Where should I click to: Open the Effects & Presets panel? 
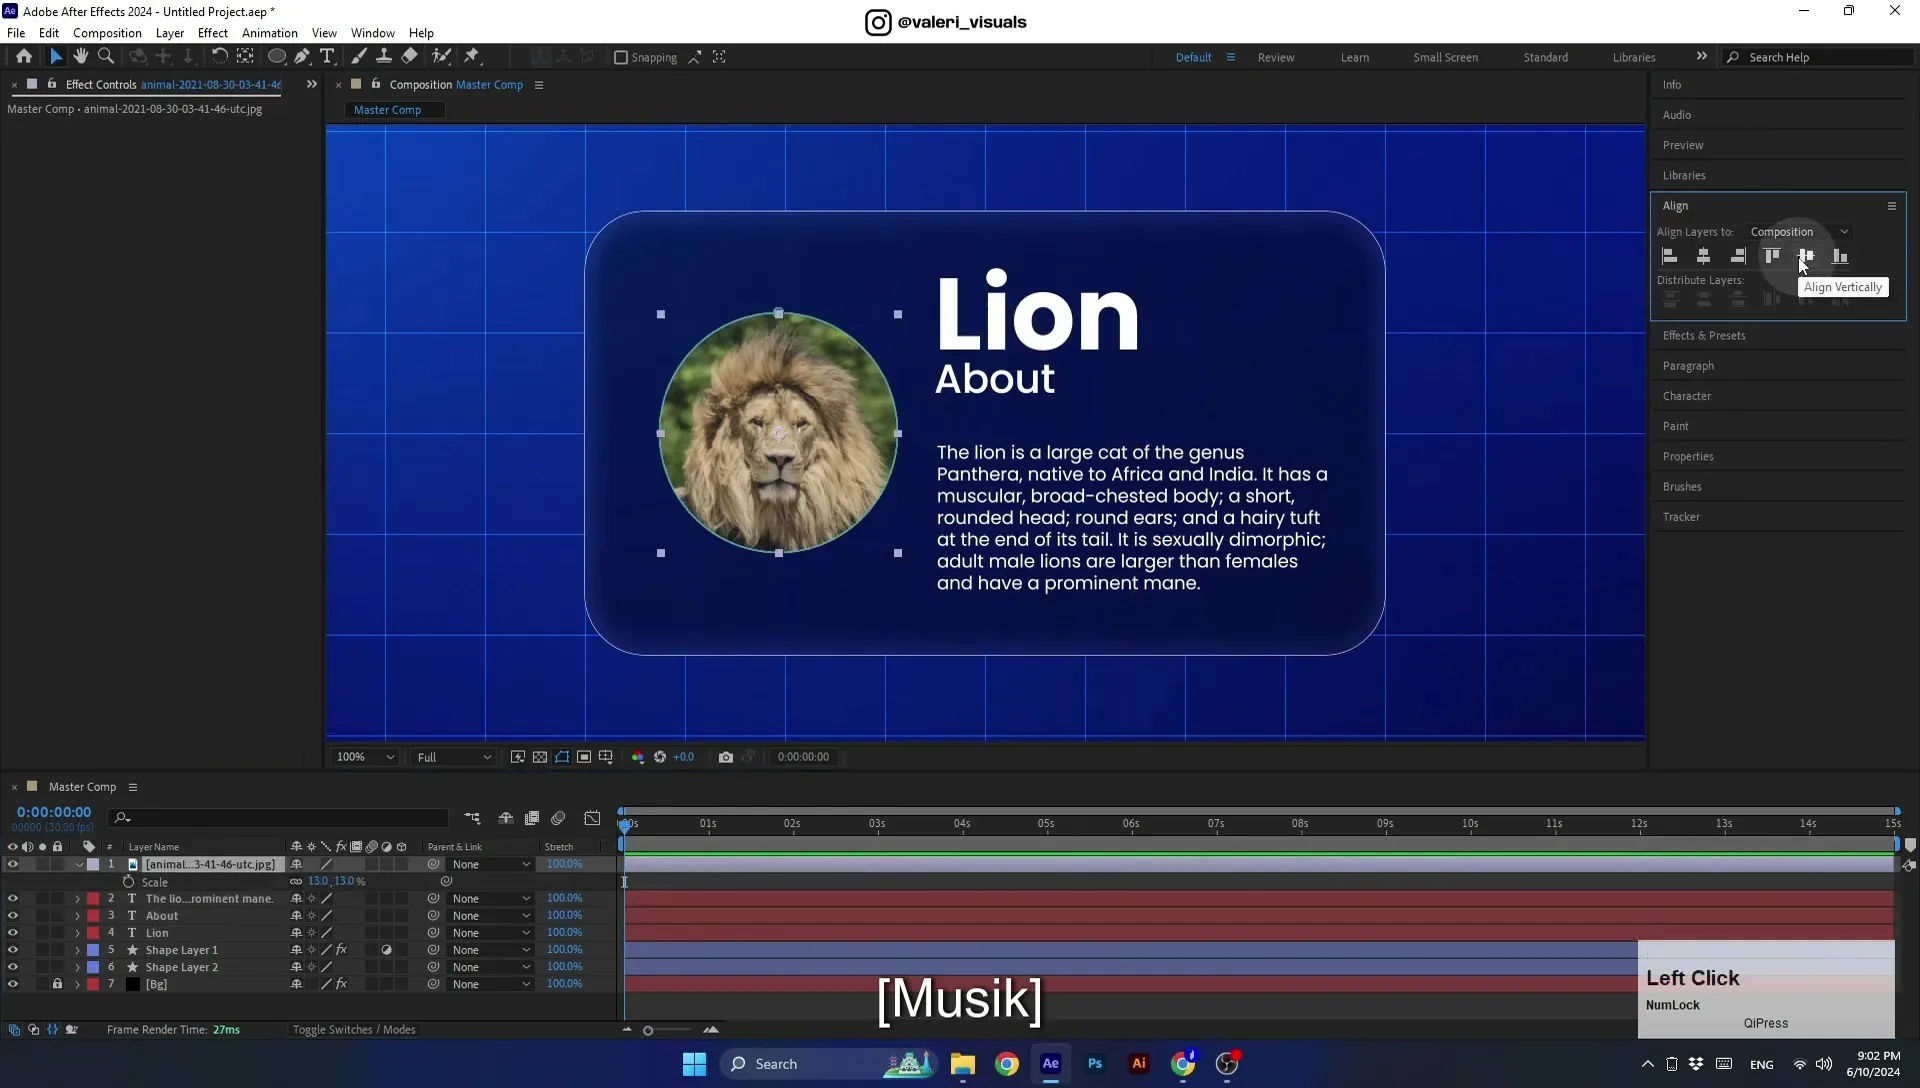(1704, 336)
